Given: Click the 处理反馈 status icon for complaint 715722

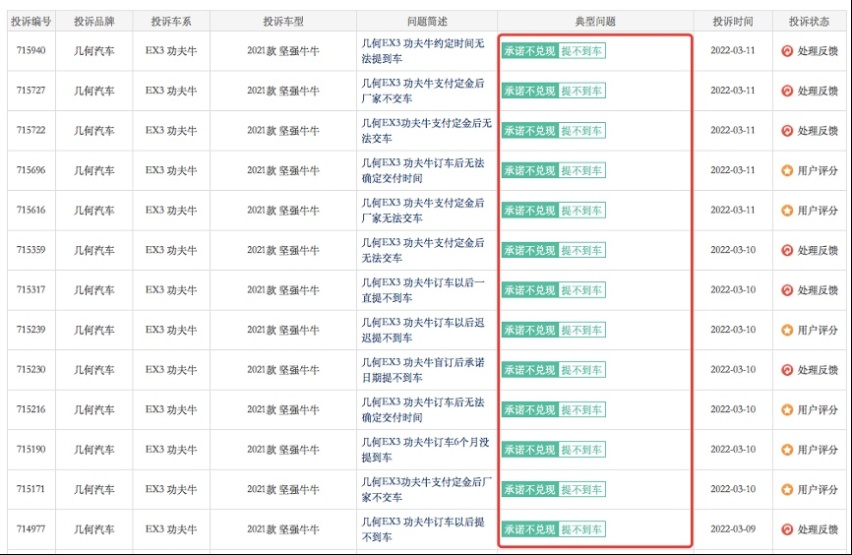Looking at the screenshot, I should [787, 130].
